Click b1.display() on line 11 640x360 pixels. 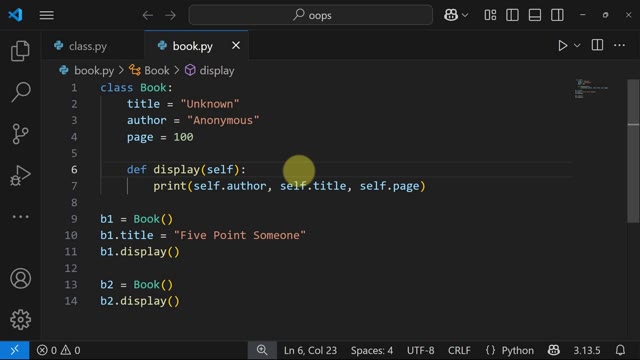click(x=140, y=251)
